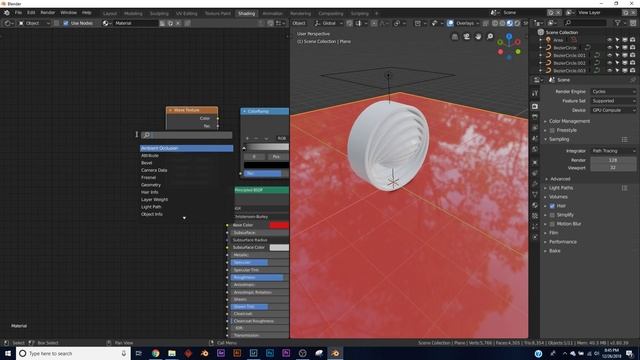This screenshot has width=640, height=360.
Task: Open the Render Engine dropdown showing Cycles
Action: point(613,92)
